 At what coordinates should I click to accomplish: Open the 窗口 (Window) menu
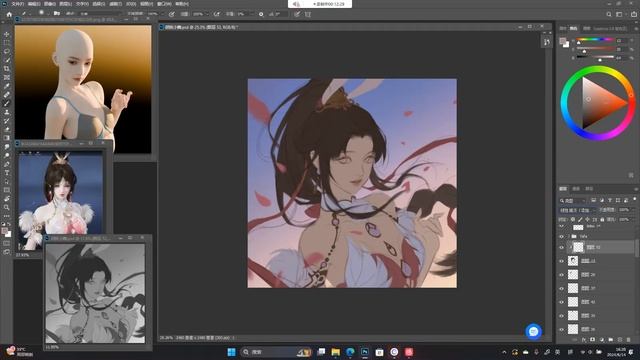point(164,4)
